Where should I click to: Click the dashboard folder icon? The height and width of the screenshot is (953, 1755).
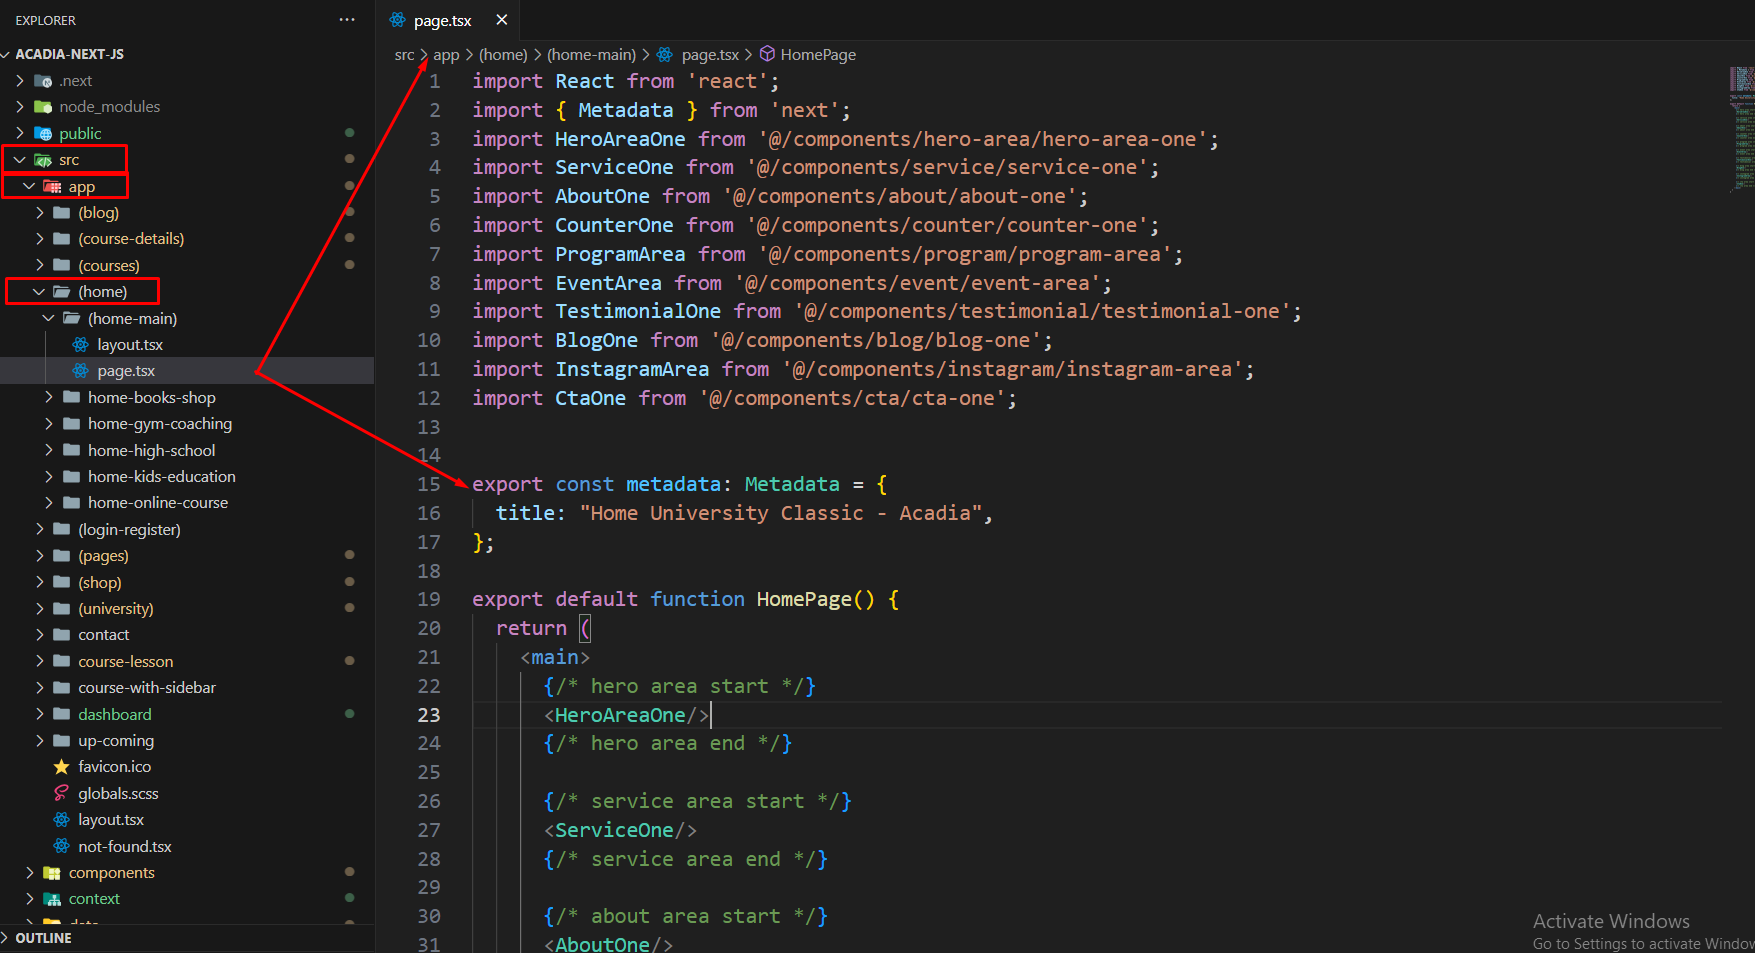62,714
